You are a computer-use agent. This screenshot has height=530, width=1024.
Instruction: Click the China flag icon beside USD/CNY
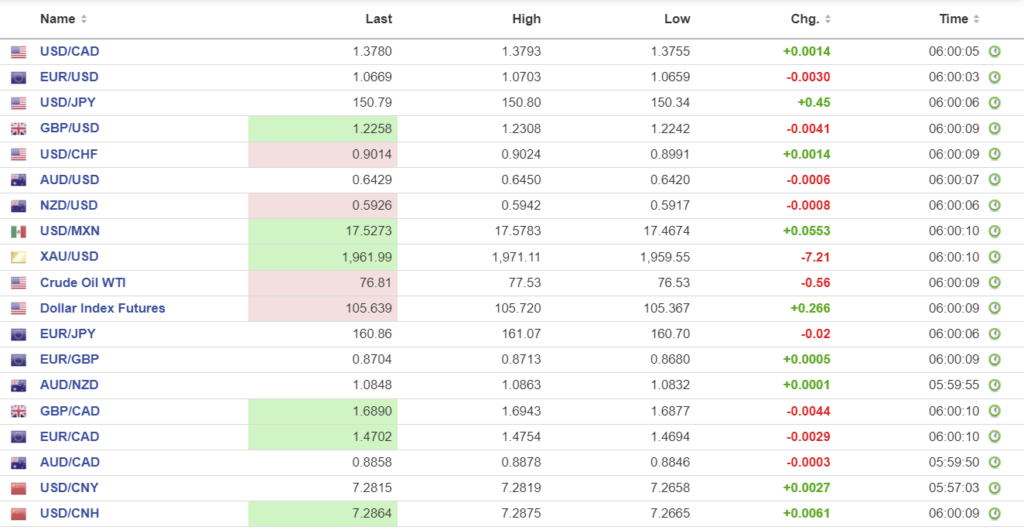(x=19, y=489)
